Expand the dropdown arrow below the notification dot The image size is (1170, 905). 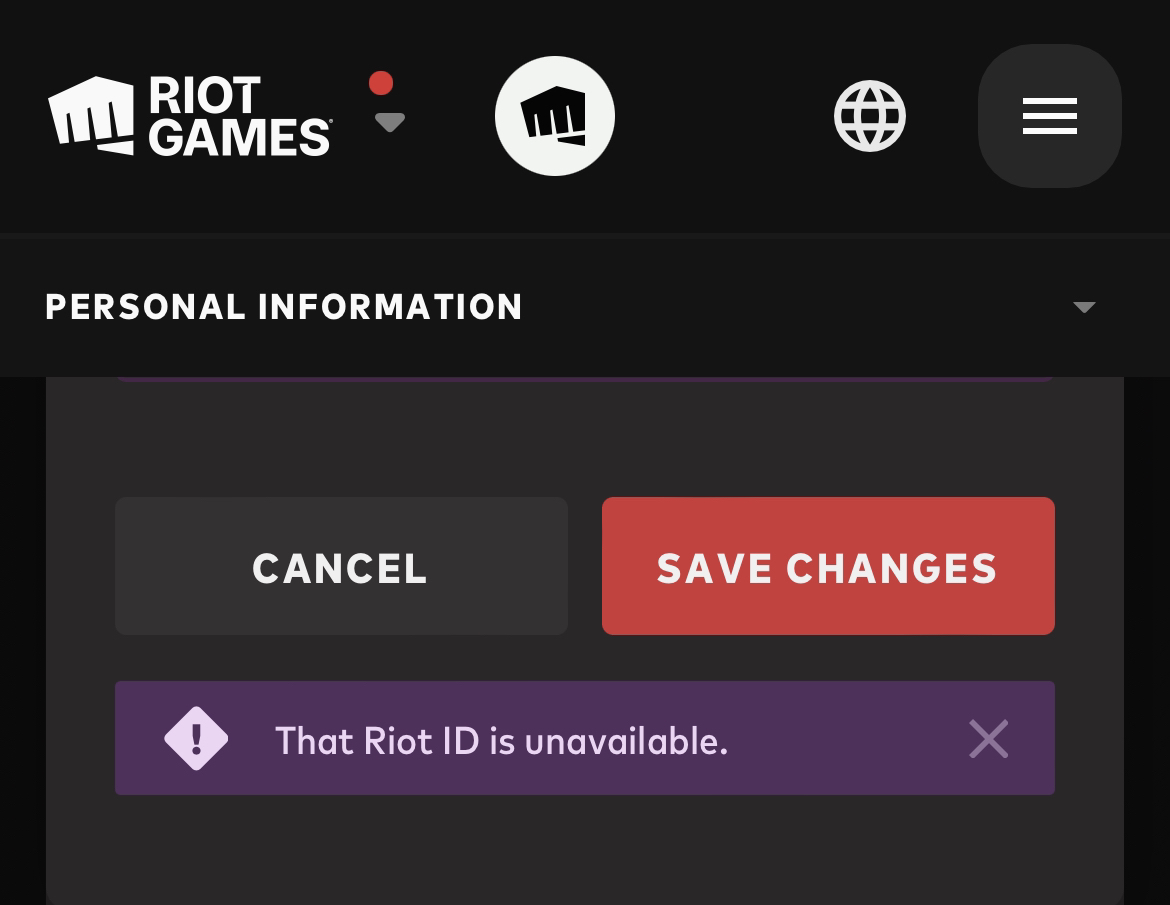coord(389,122)
